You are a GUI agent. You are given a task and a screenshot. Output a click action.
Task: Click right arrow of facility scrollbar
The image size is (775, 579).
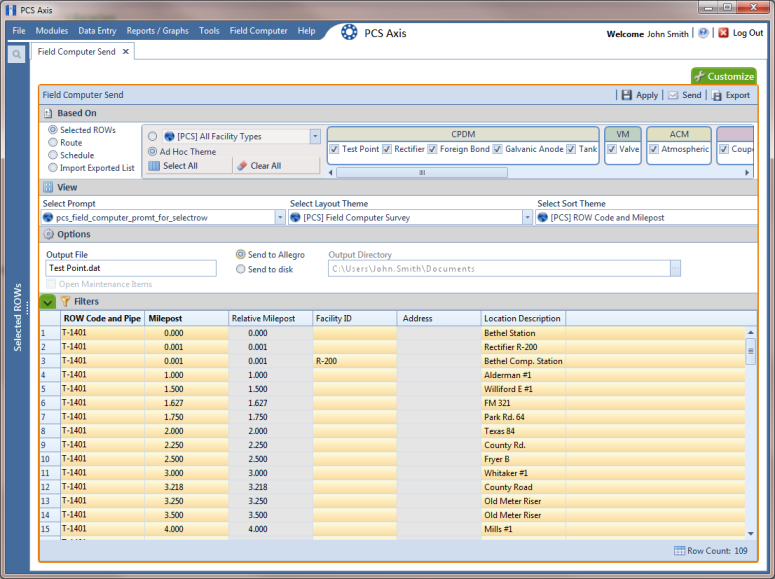pyautogui.click(x=747, y=173)
